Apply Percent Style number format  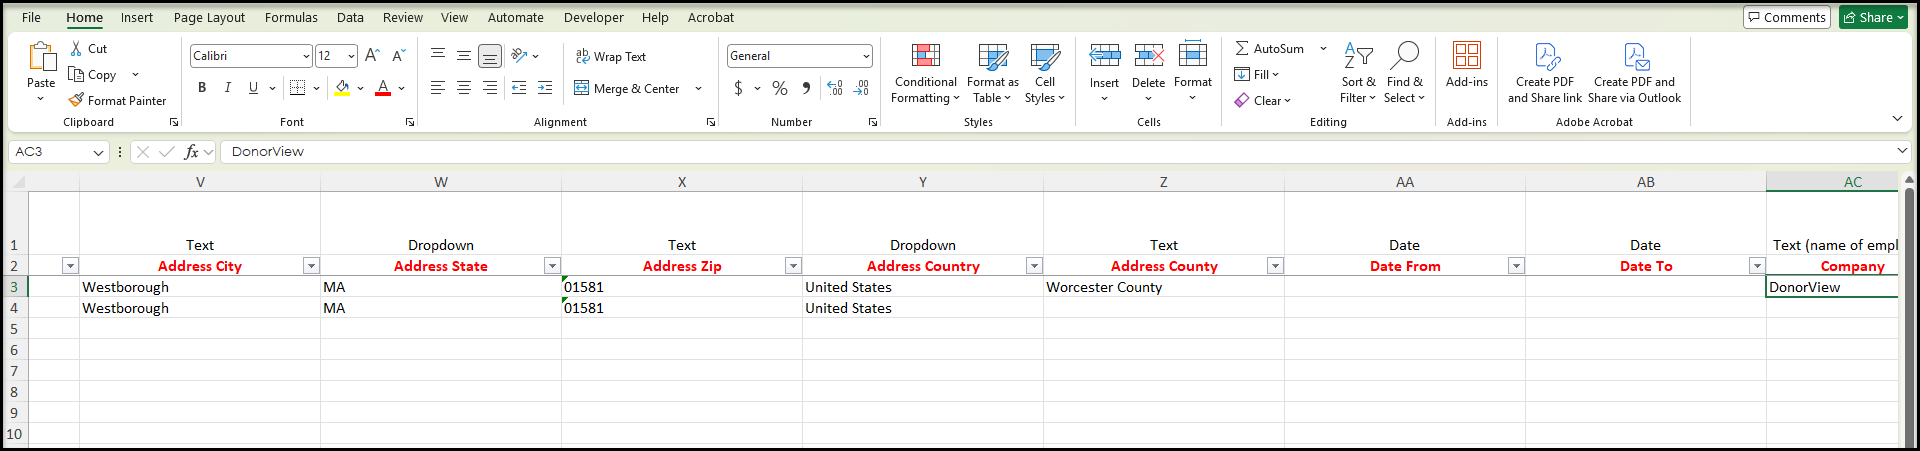click(780, 89)
